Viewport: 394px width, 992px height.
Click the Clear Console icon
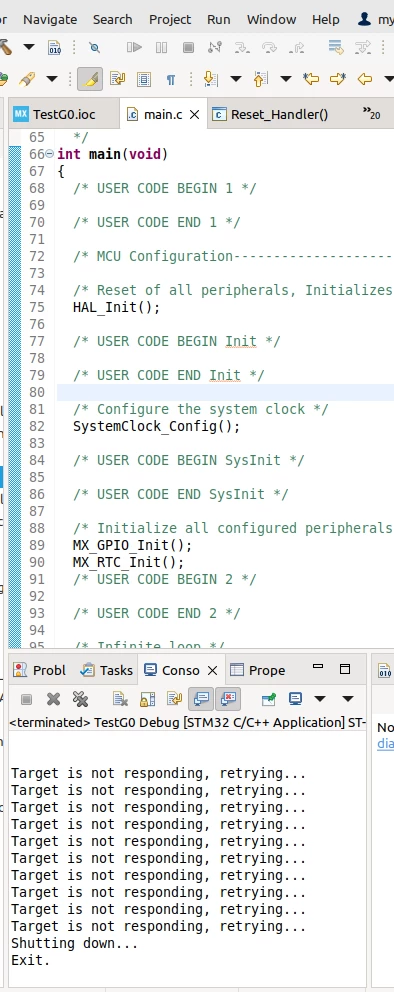pyautogui.click(x=120, y=699)
